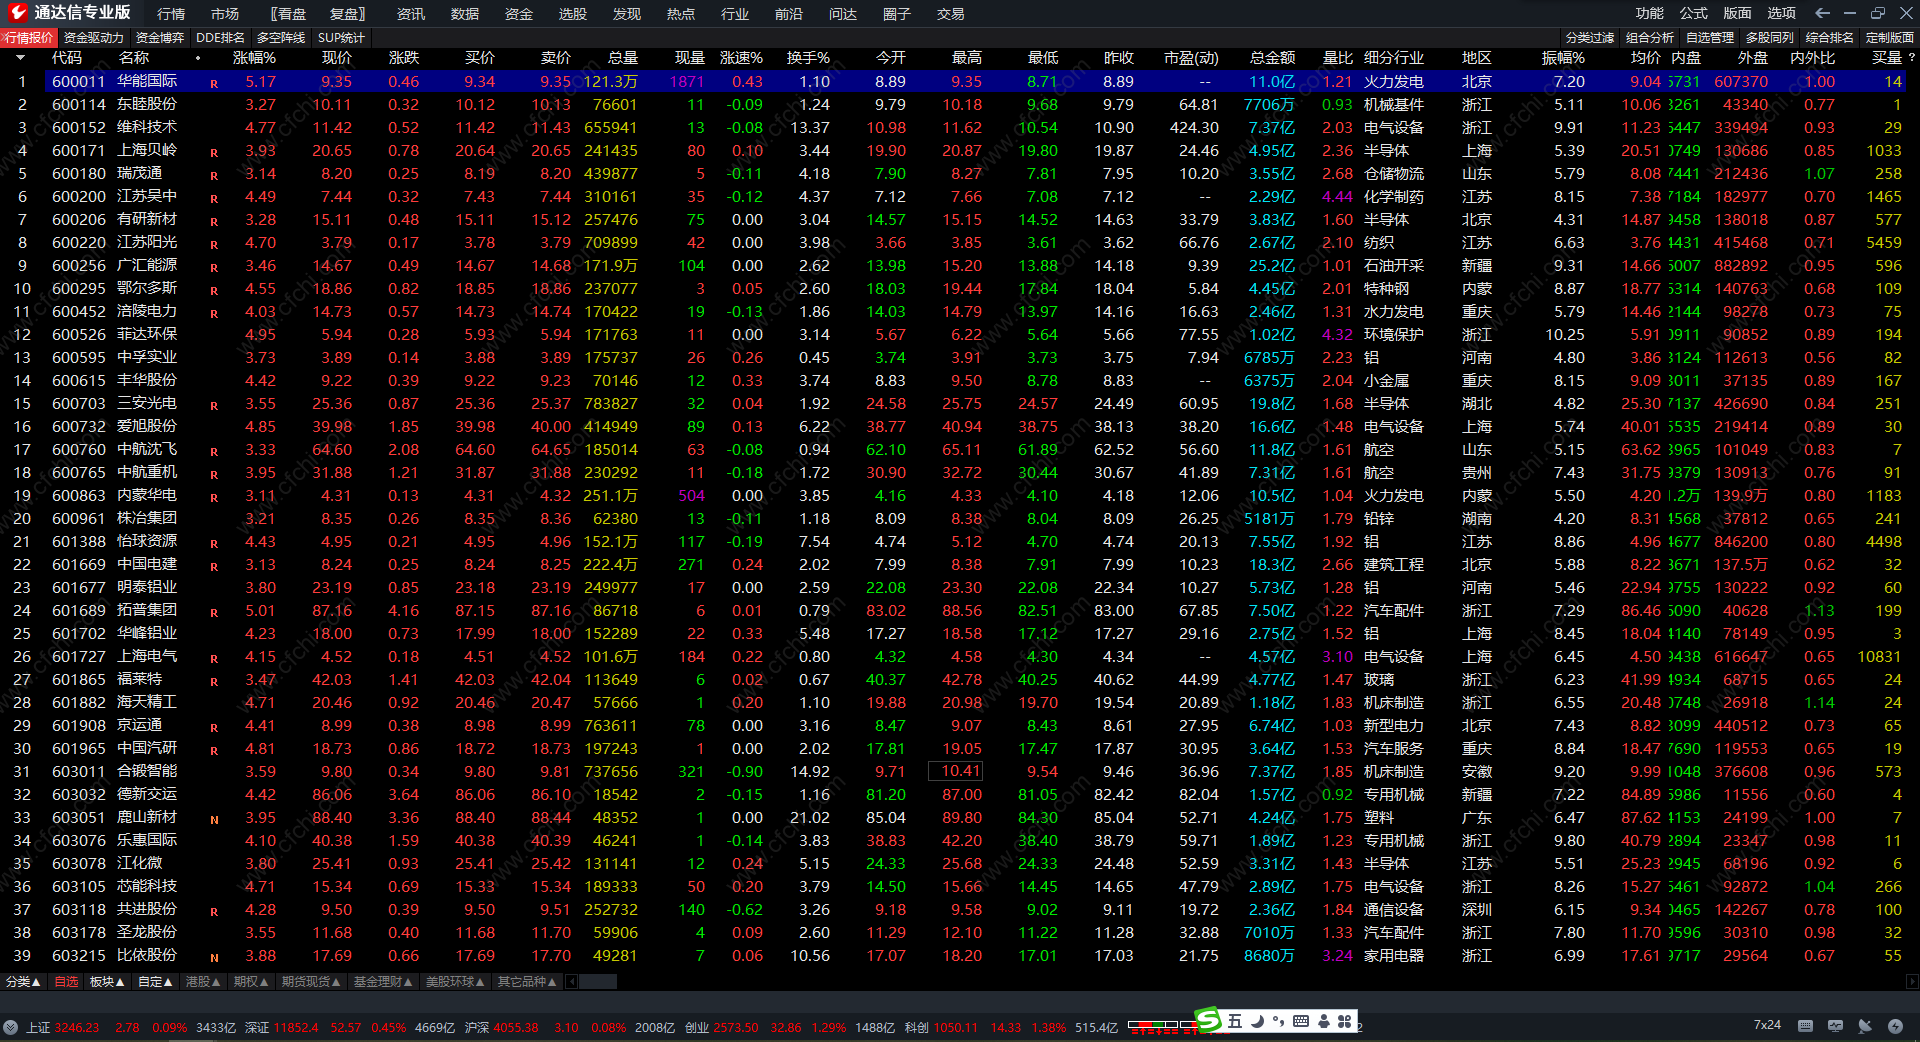This screenshot has width=1920, height=1042.
Task: Click the status bar keyboard icon
Action: point(1805,1026)
